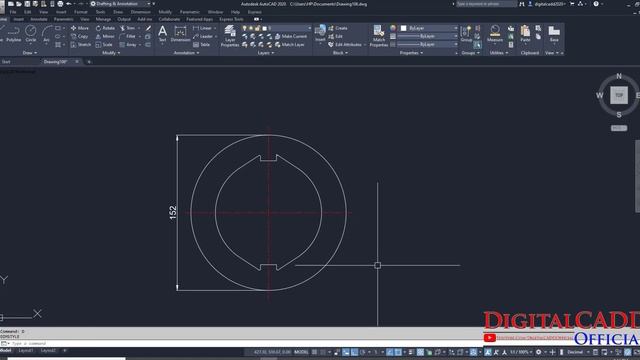Click the Print icon in quick access toolbar
The image size is (640, 360).
point(60,4)
